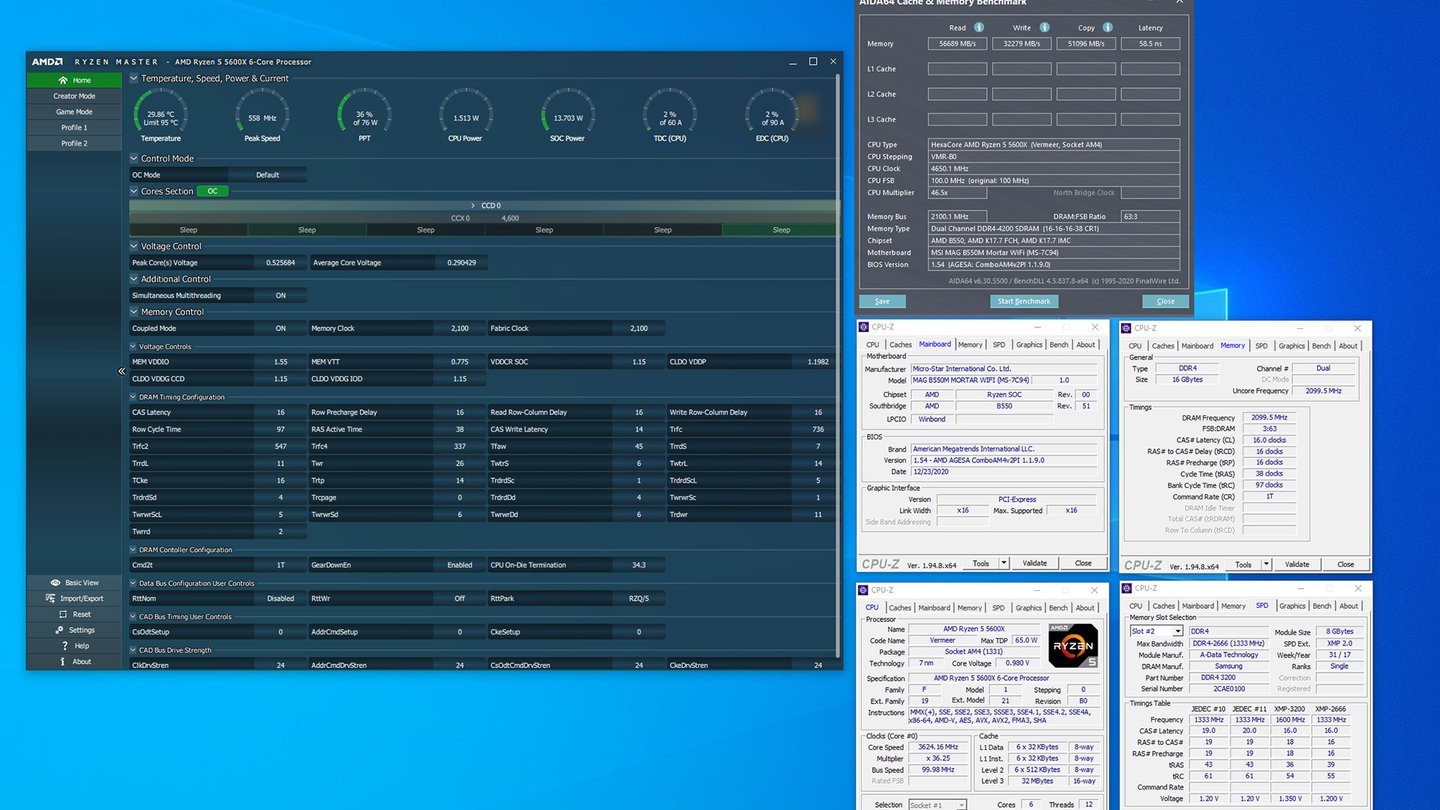This screenshot has width=1440, height=810.
Task: Collapse Temperature, Speed, Power & Current section
Action: [134, 78]
